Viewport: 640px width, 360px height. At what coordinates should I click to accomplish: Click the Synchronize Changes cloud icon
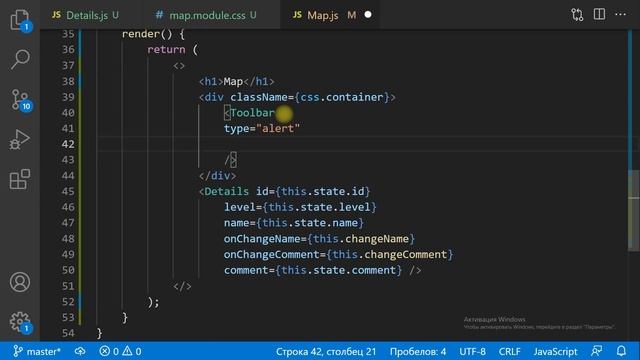coord(80,351)
